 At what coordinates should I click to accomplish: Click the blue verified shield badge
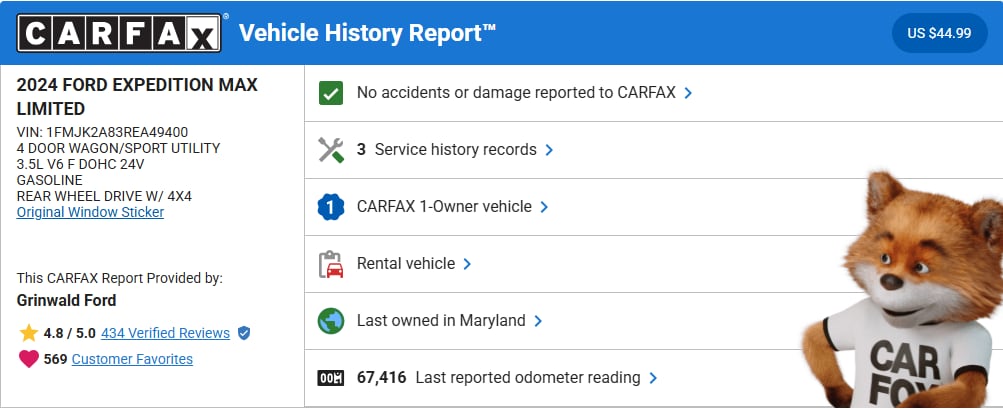click(x=244, y=333)
